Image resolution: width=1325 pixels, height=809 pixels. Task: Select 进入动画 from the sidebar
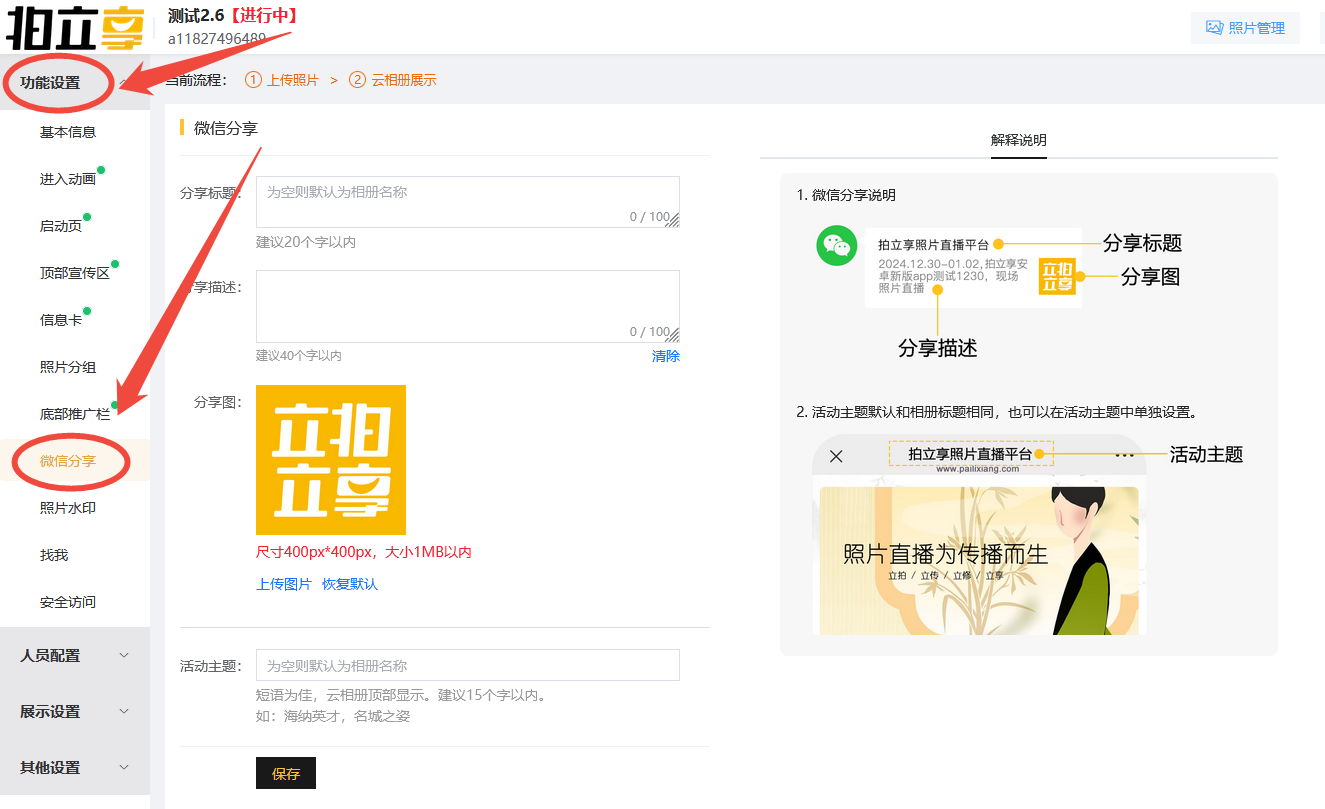coord(67,178)
